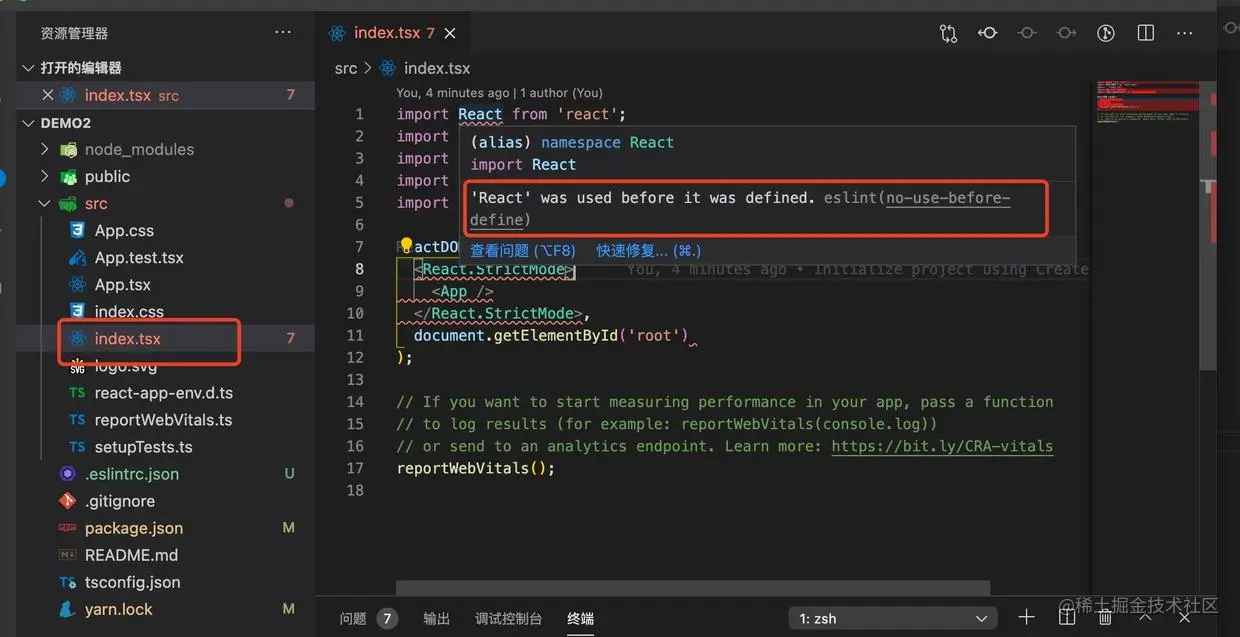This screenshot has width=1240, height=637.
Task: Open the working file revision icon
Action: [1027, 33]
